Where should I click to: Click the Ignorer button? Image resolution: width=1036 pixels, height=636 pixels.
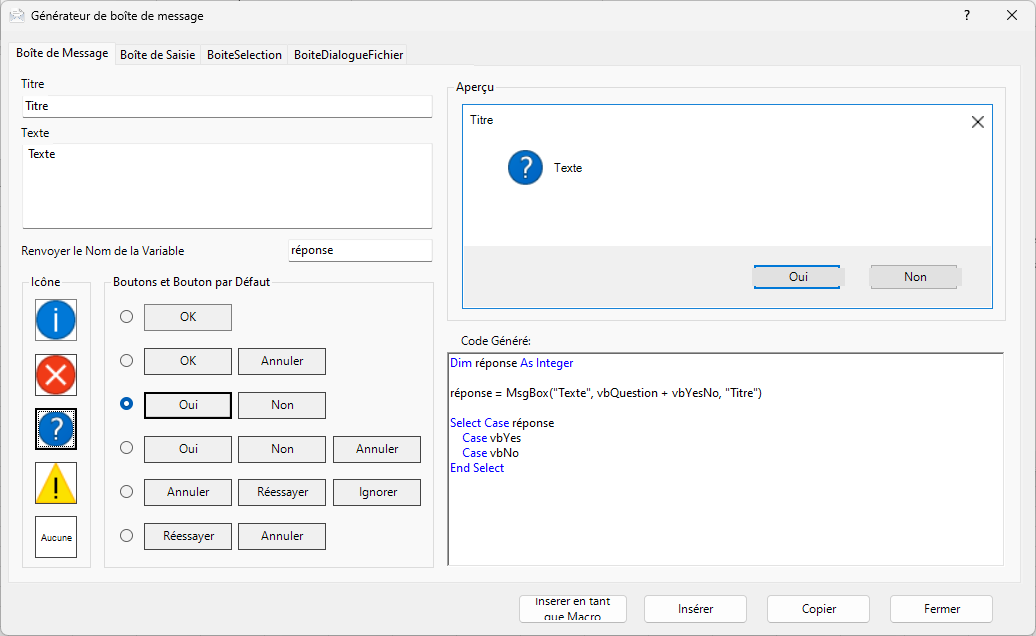377,493
